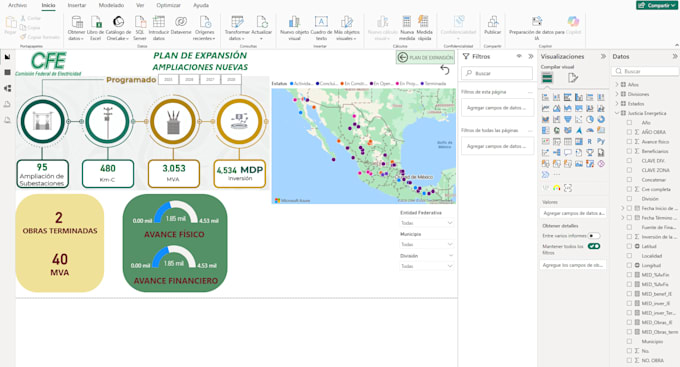The width and height of the screenshot is (680, 367).
Task: Click the Publicar icon
Action: click(x=493, y=21)
